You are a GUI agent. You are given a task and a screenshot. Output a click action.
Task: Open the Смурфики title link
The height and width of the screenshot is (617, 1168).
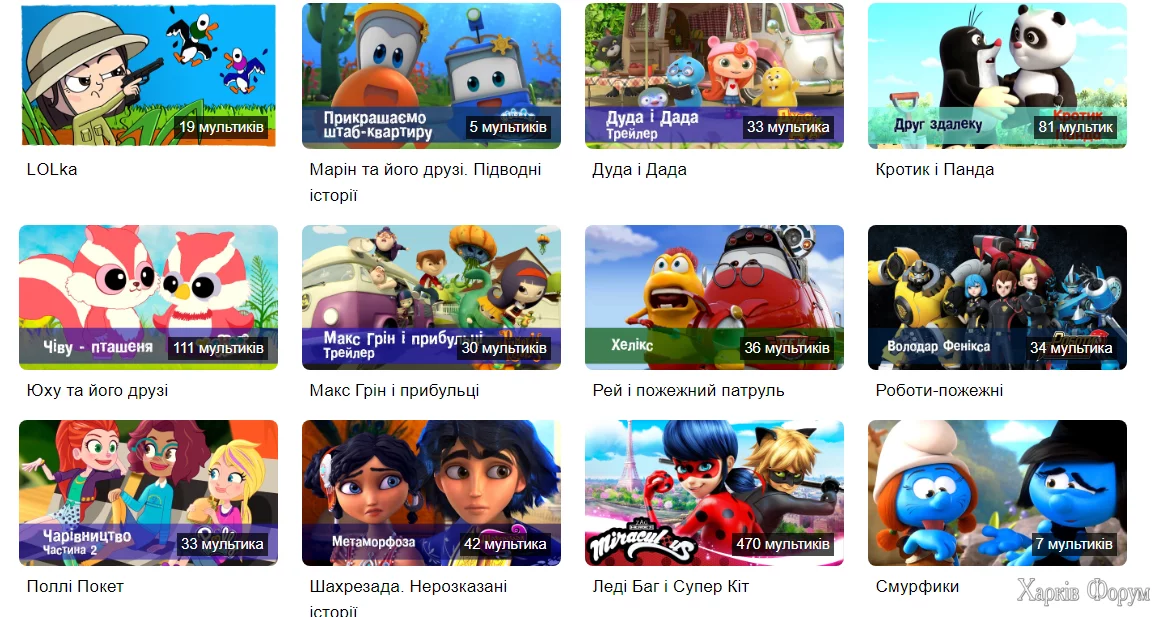click(x=917, y=586)
